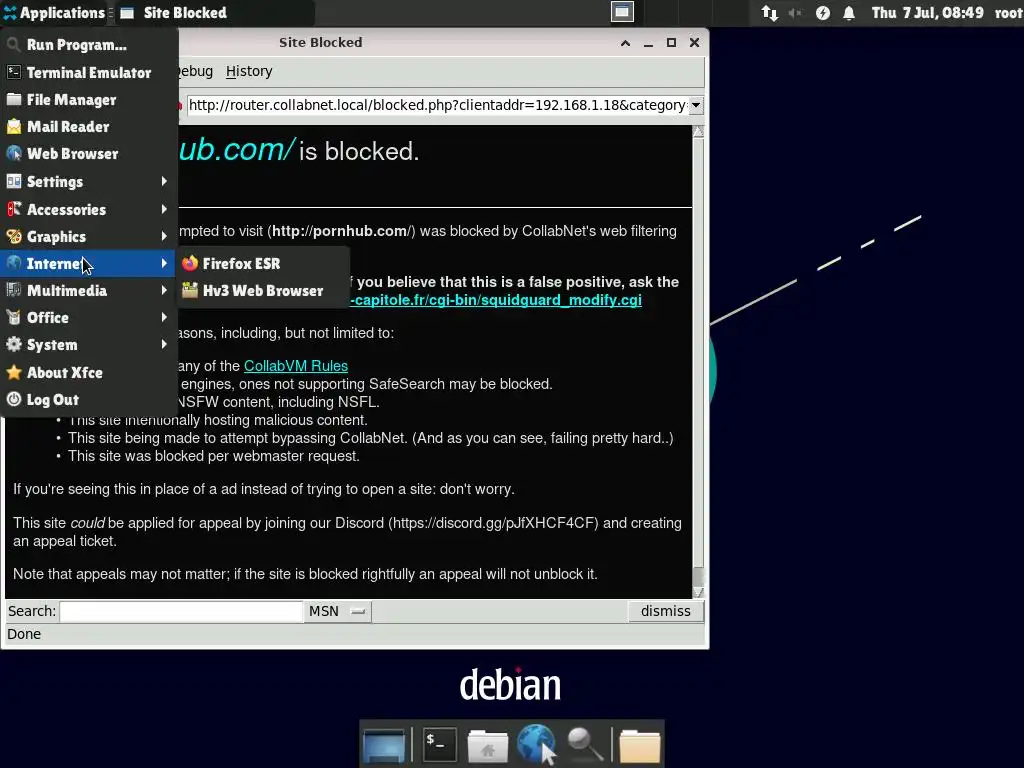This screenshot has height=768, width=1024.
Task: Open home folder from the dock
Action: 487,745
